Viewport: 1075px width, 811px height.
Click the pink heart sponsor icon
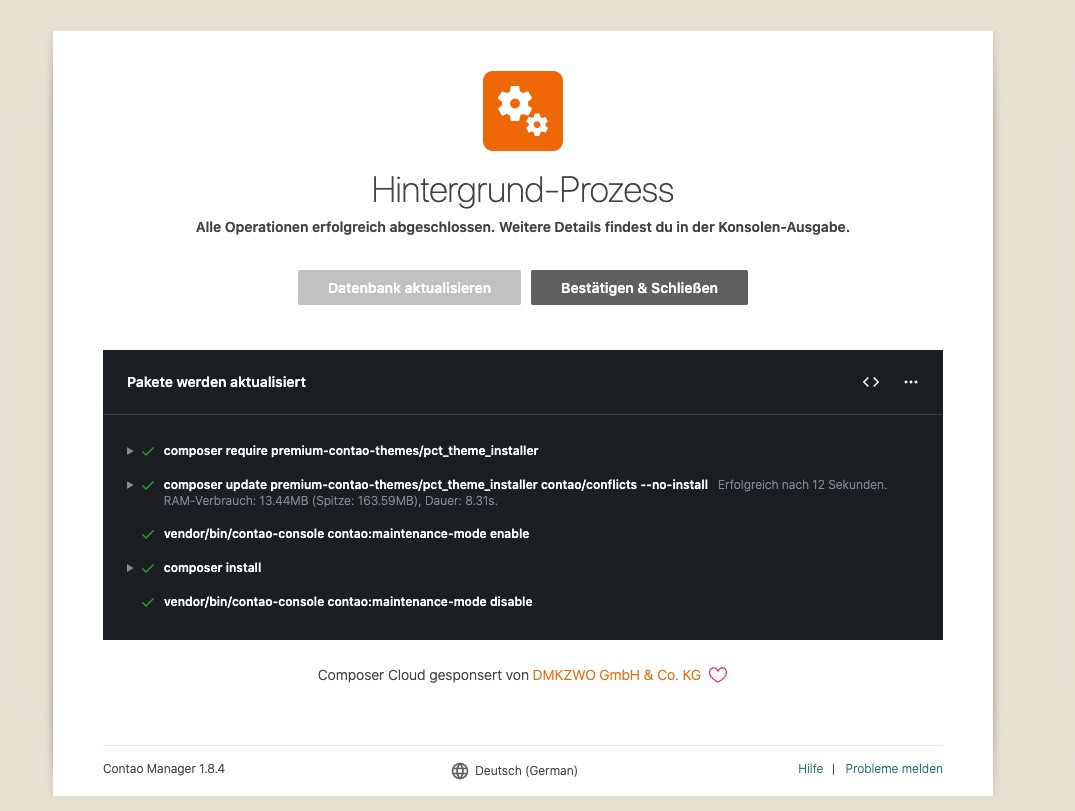pos(717,675)
